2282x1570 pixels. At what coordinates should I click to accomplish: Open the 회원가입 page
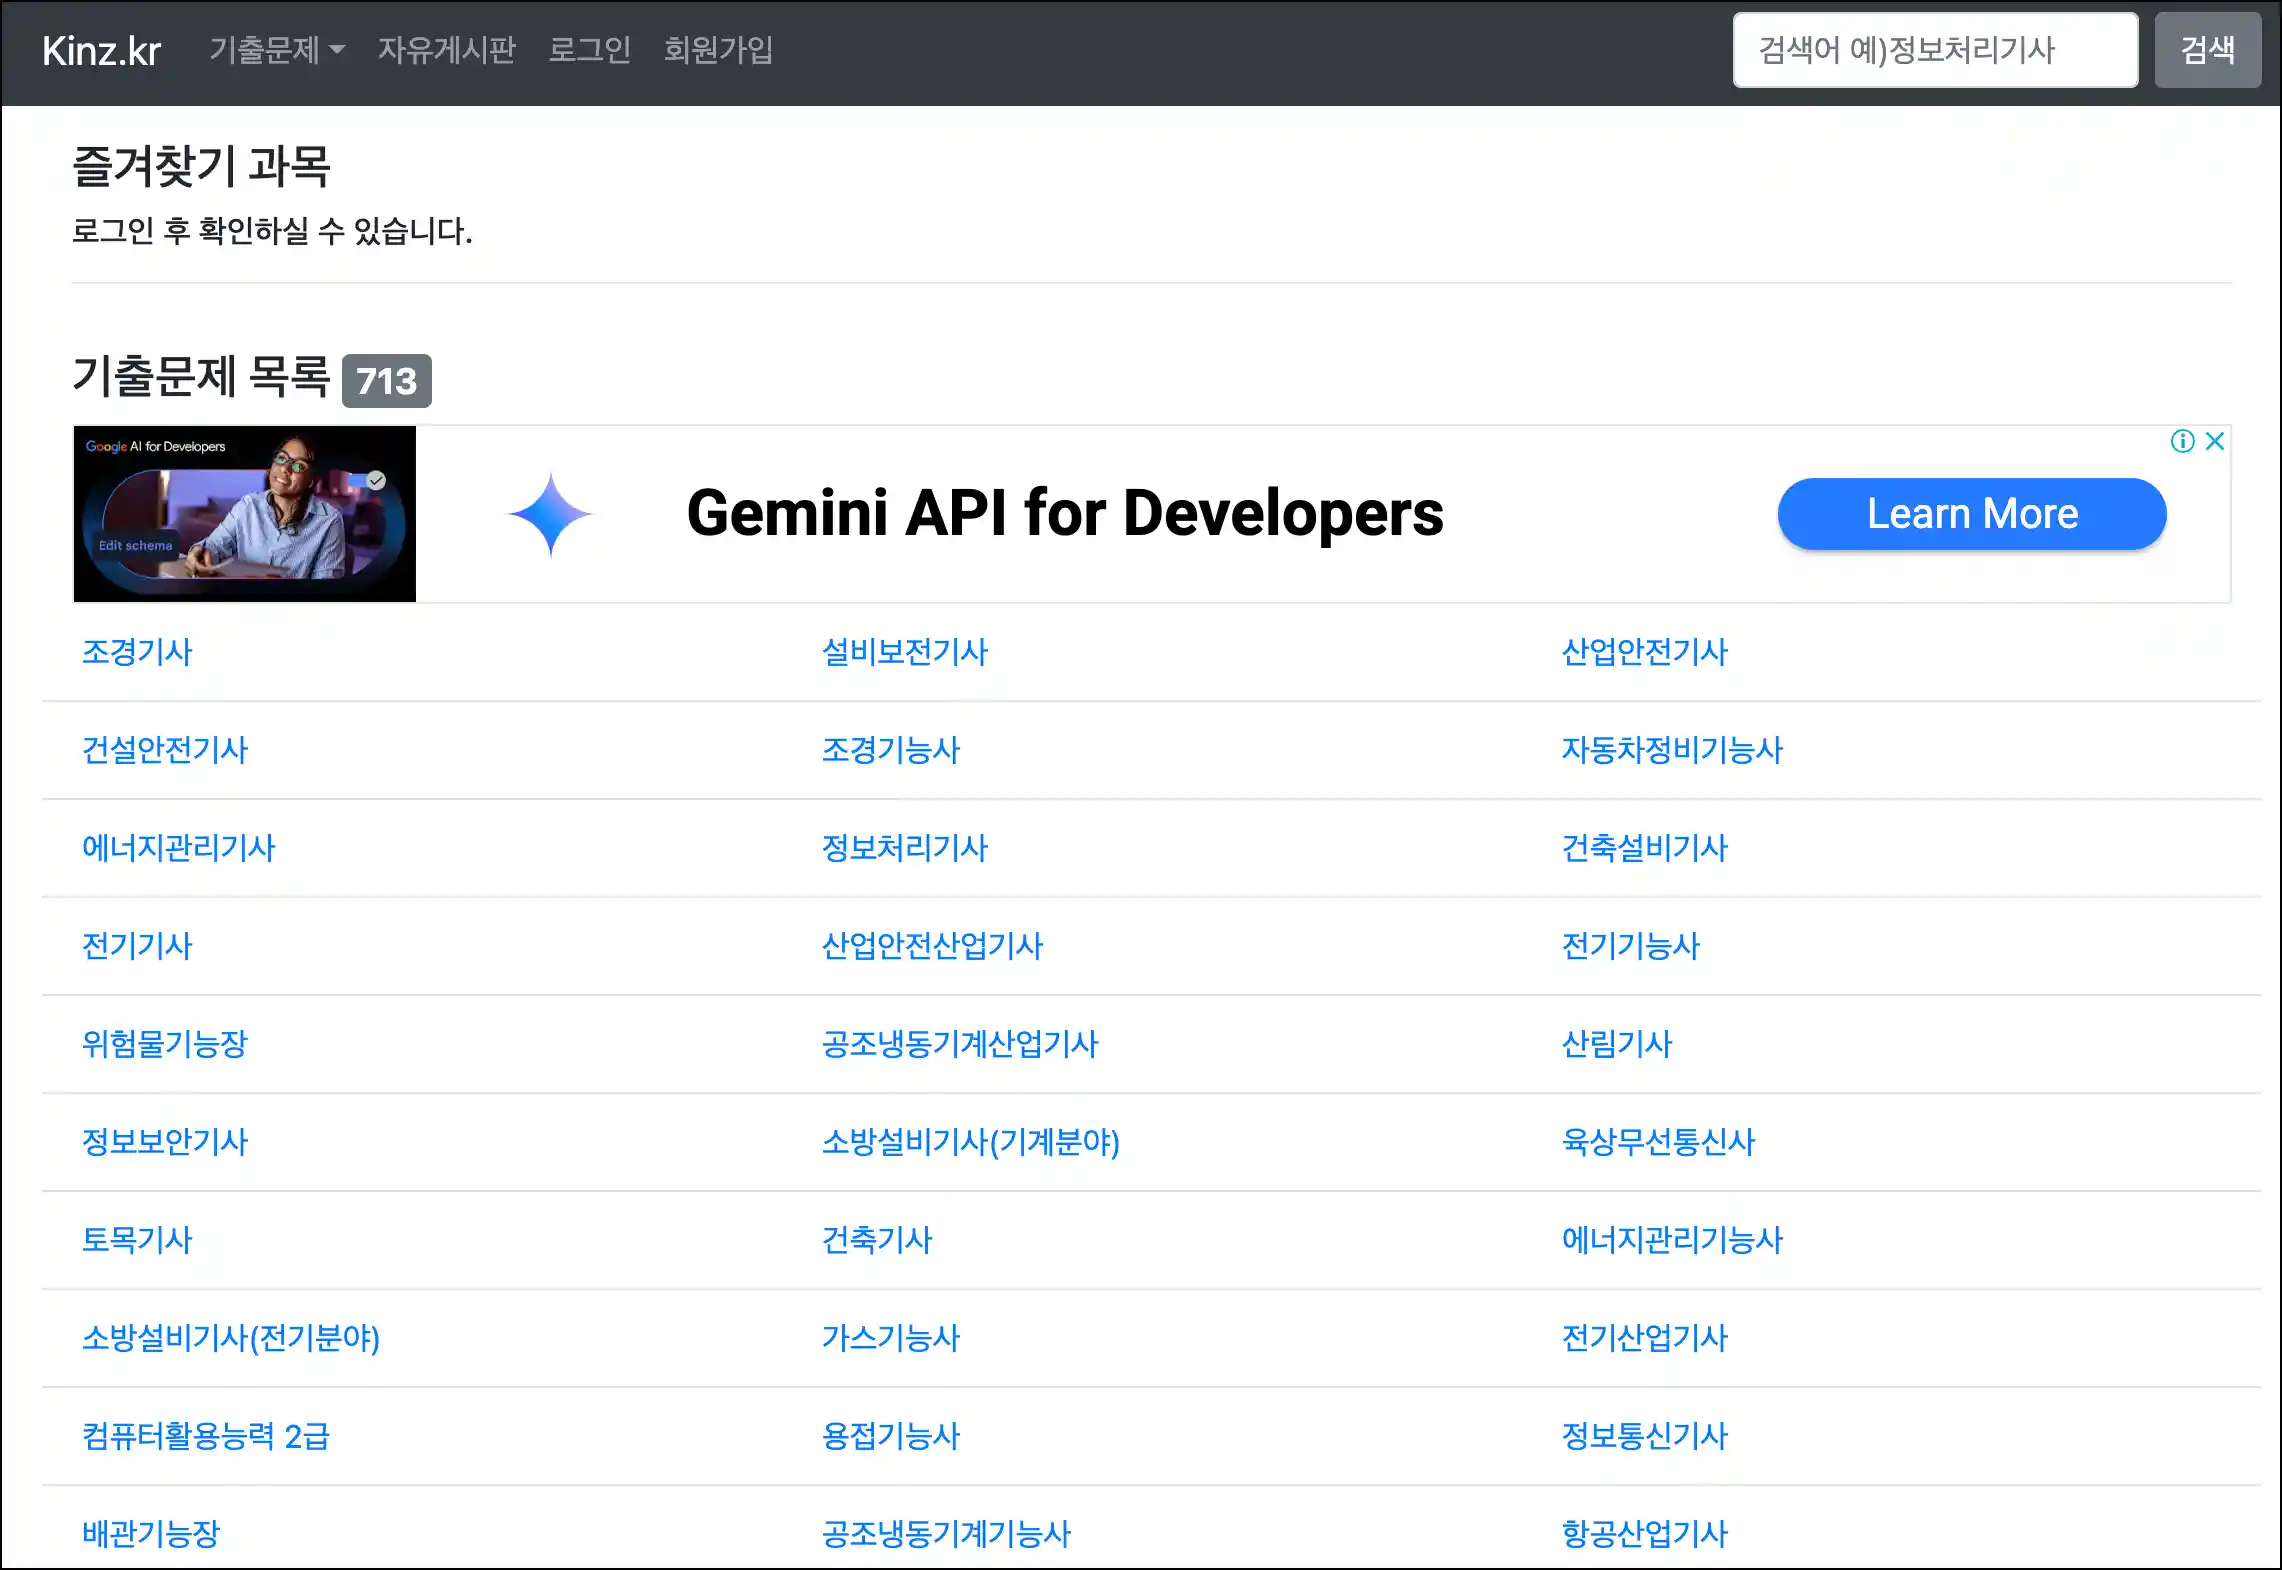tap(719, 50)
